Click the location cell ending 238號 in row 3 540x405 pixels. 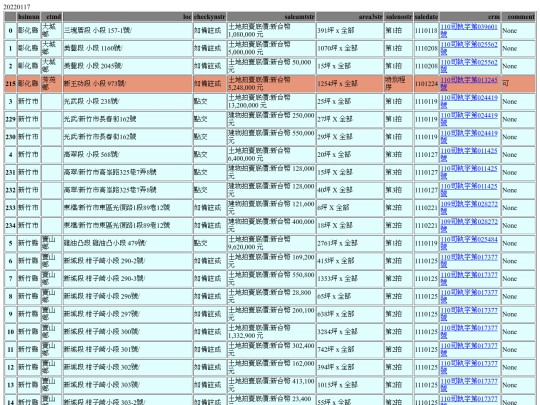point(127,101)
